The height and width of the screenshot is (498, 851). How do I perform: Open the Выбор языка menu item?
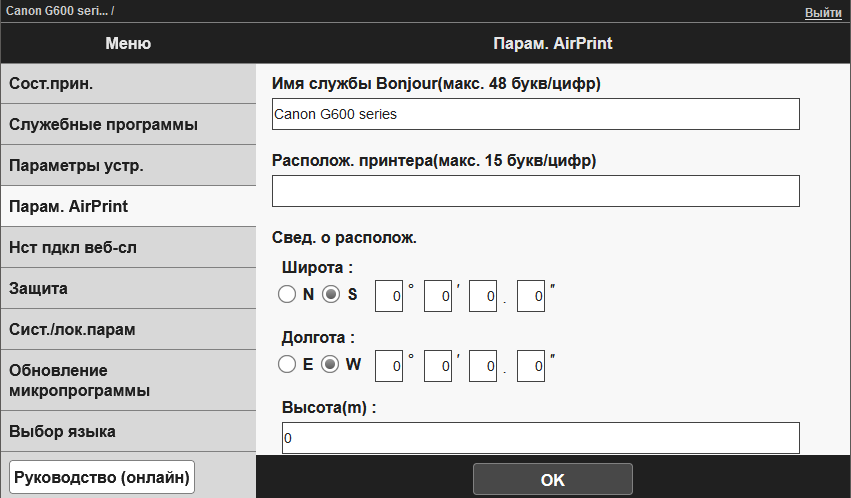[x=128, y=431]
